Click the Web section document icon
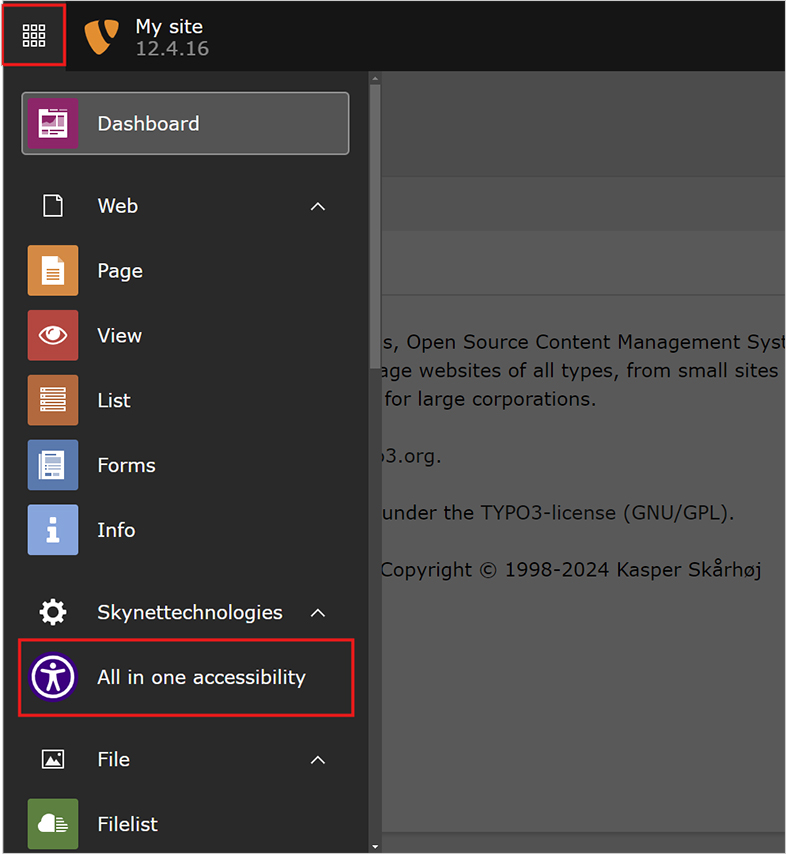Viewport: 786px width, 854px height. pyautogui.click(x=53, y=206)
